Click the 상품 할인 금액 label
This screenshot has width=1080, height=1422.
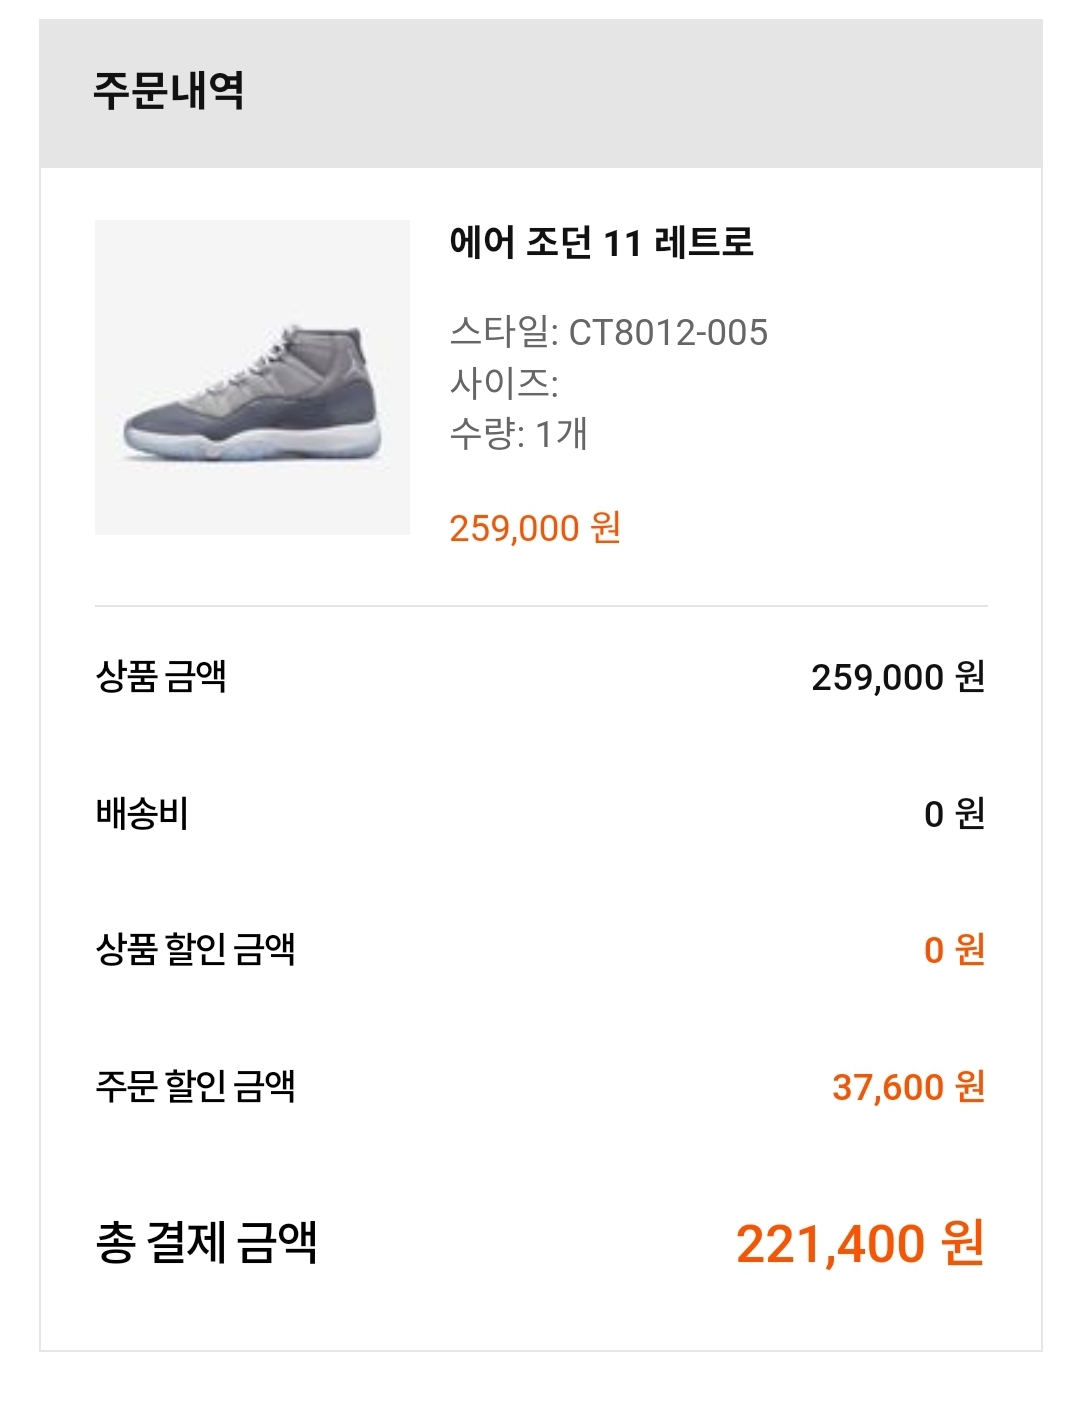[x=195, y=950]
